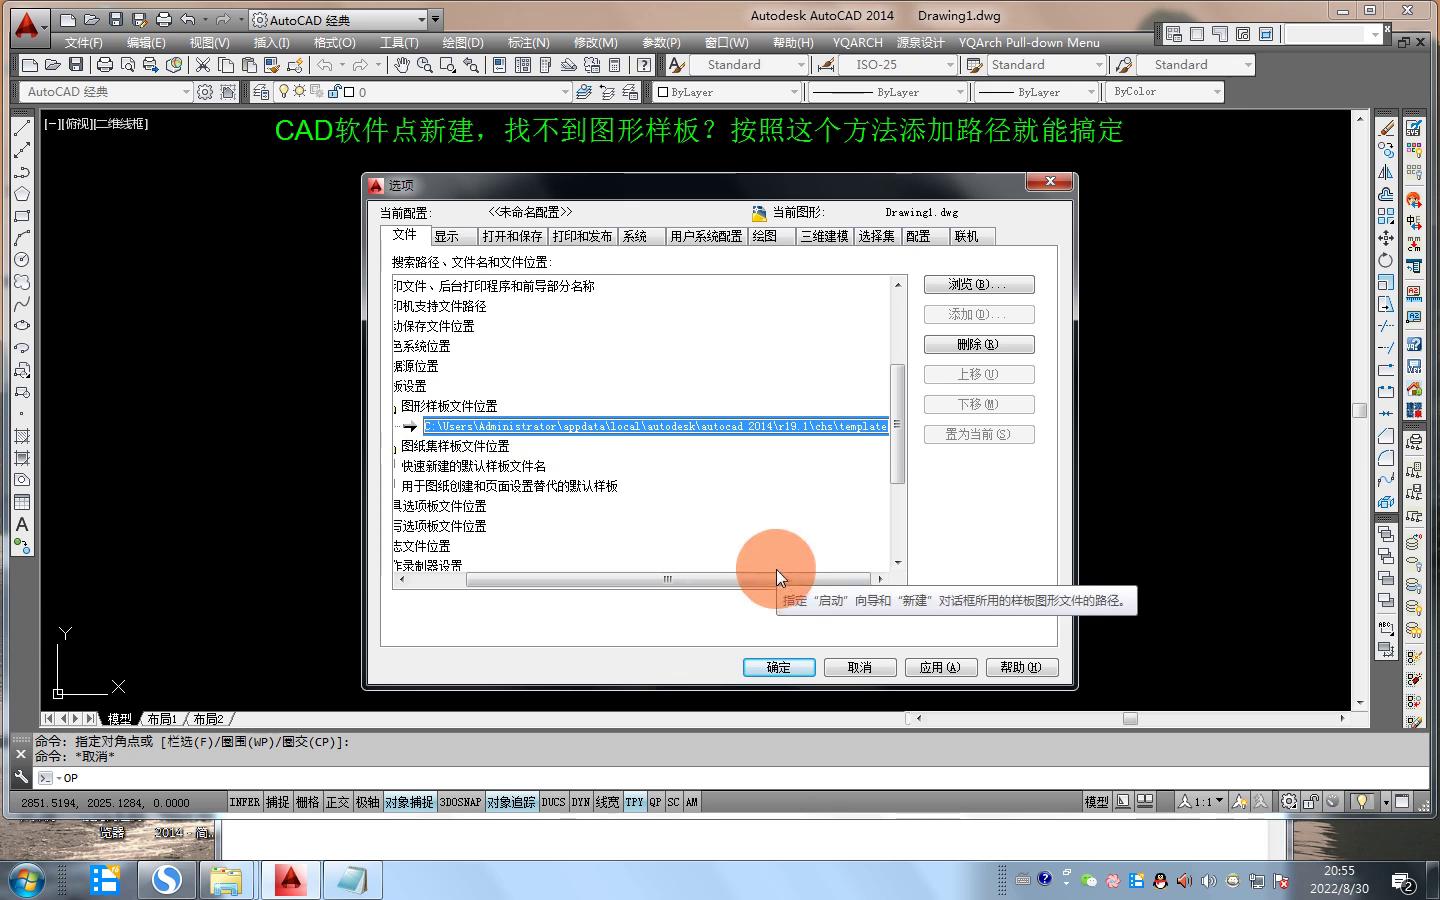The image size is (1440, 900).
Task: Expand the layer list dropdown
Action: point(565,92)
